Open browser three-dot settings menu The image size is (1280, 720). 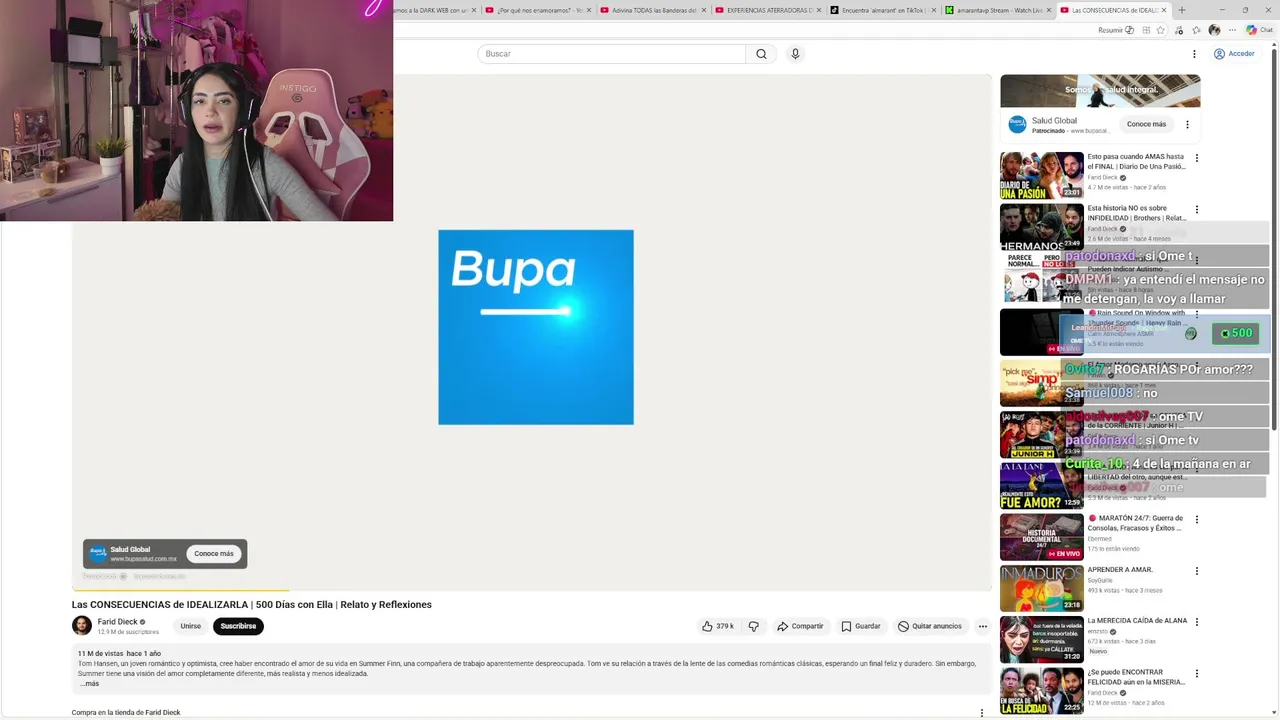(1232, 30)
